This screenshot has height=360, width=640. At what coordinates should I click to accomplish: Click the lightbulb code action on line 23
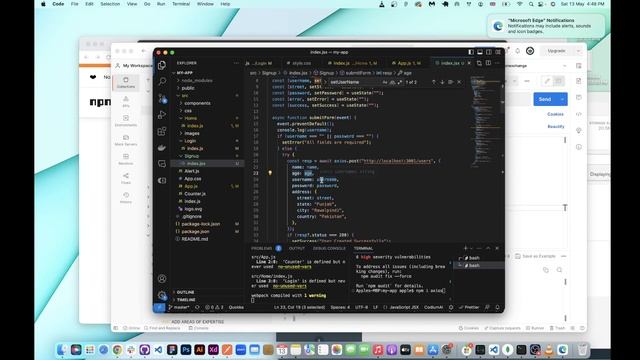270,173
